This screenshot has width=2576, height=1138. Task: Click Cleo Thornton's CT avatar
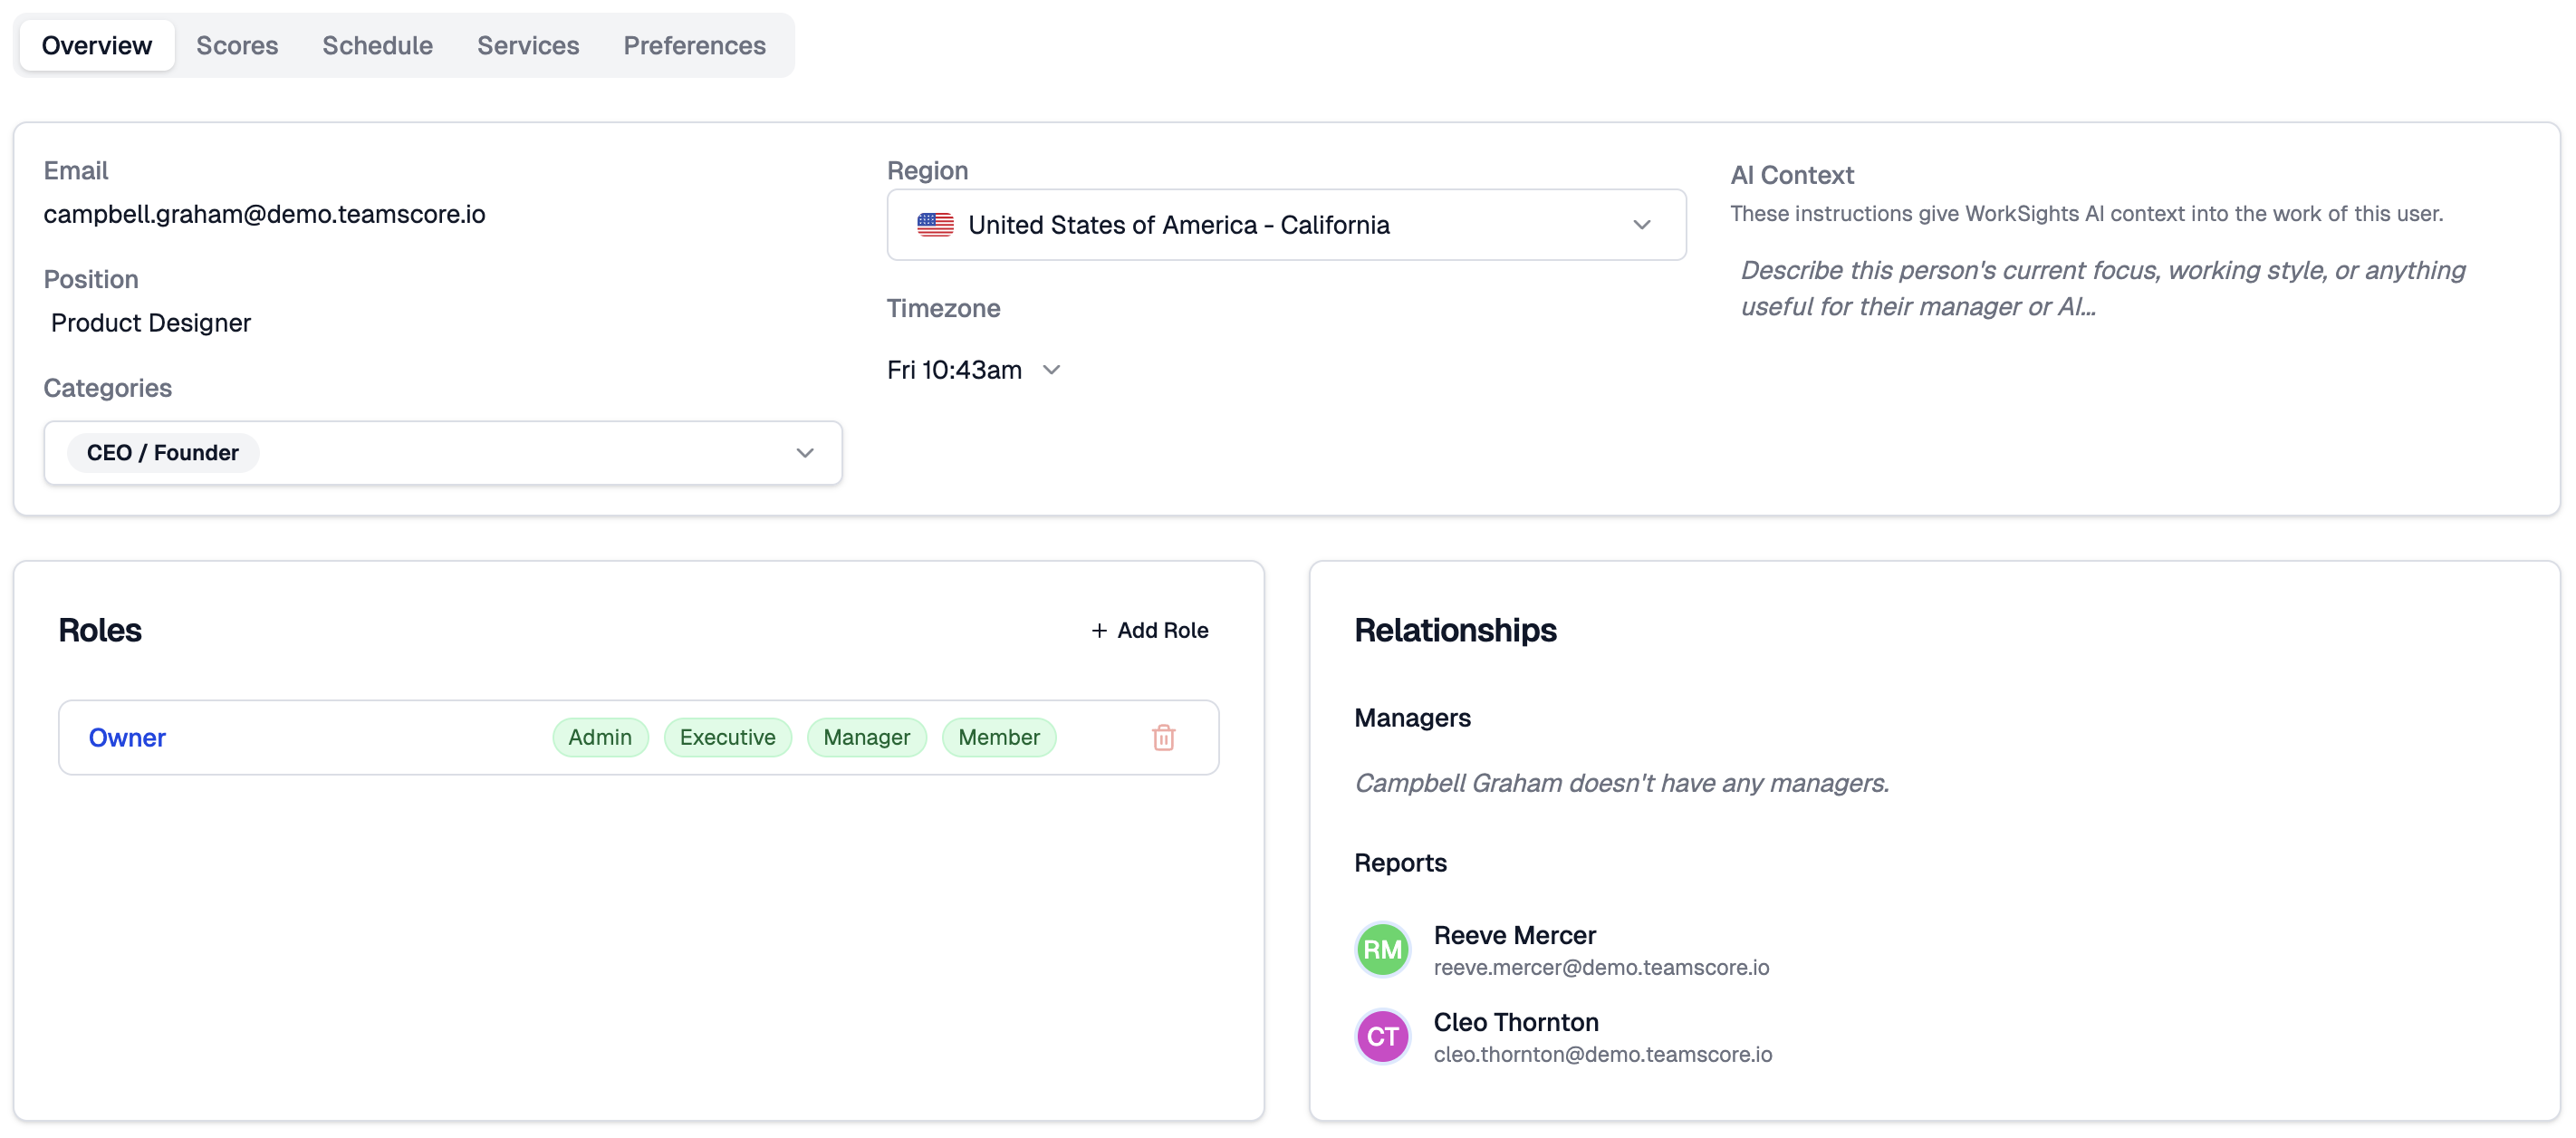click(1382, 1036)
